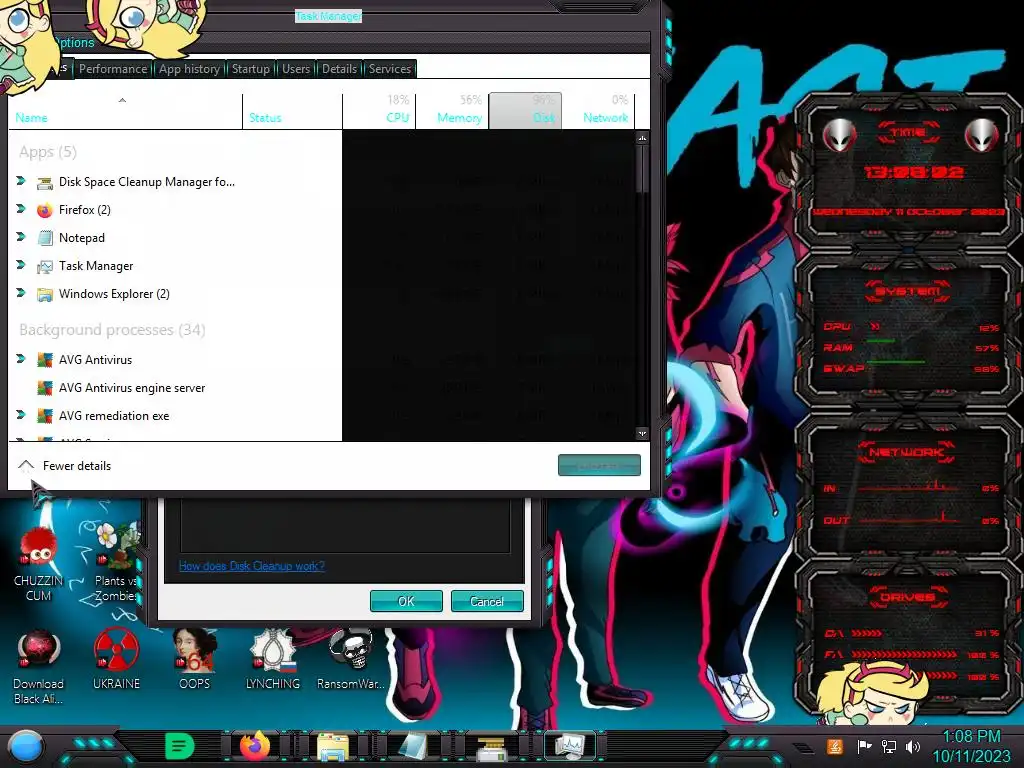Open the UKRAINE desktop shortcut
The image size is (1024, 768).
coord(116,660)
